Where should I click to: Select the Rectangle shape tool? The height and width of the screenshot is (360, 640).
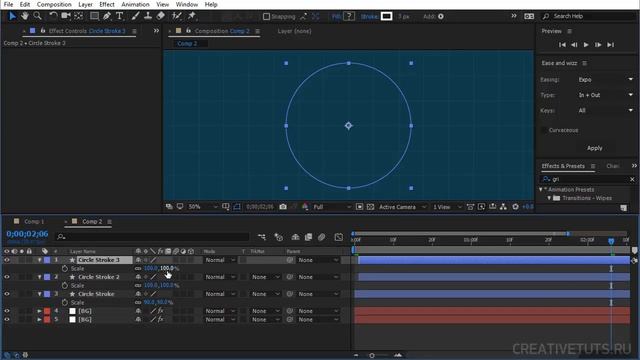coord(94,16)
